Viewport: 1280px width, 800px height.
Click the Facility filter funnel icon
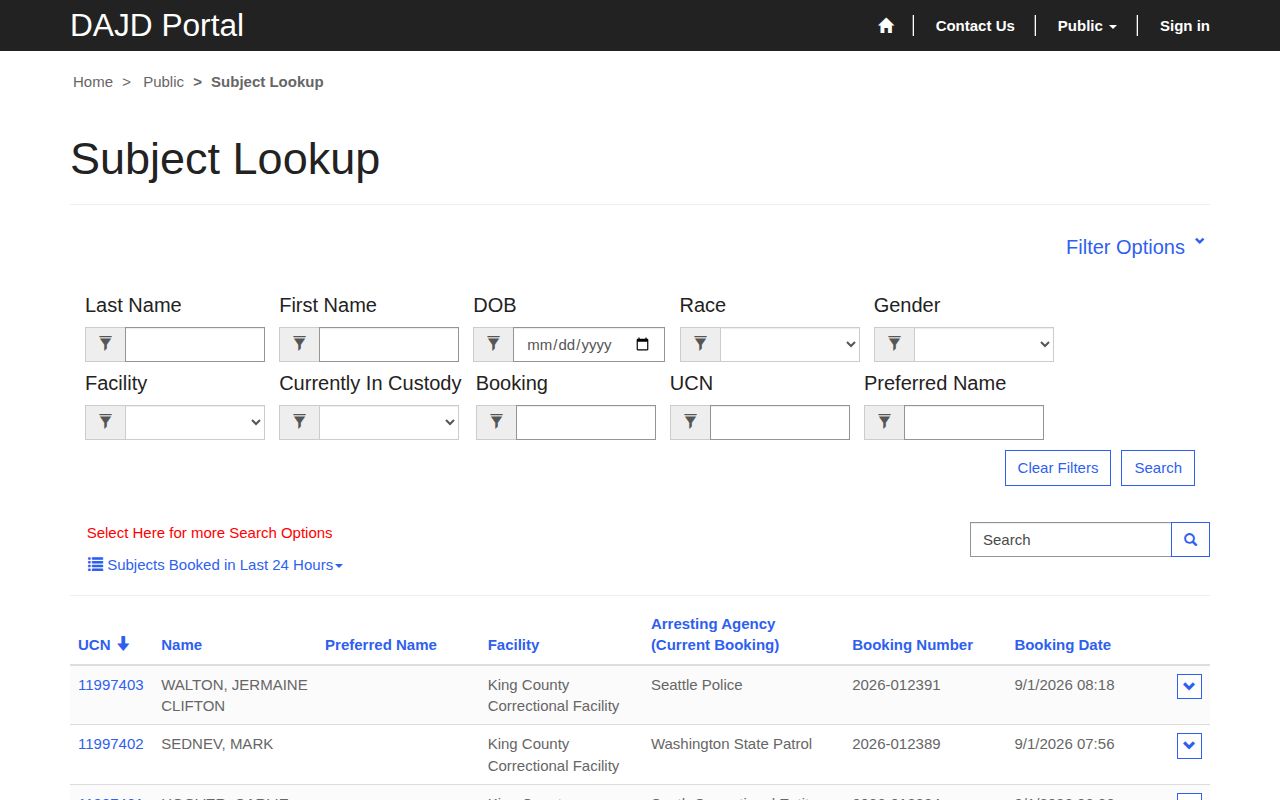[x=105, y=422]
